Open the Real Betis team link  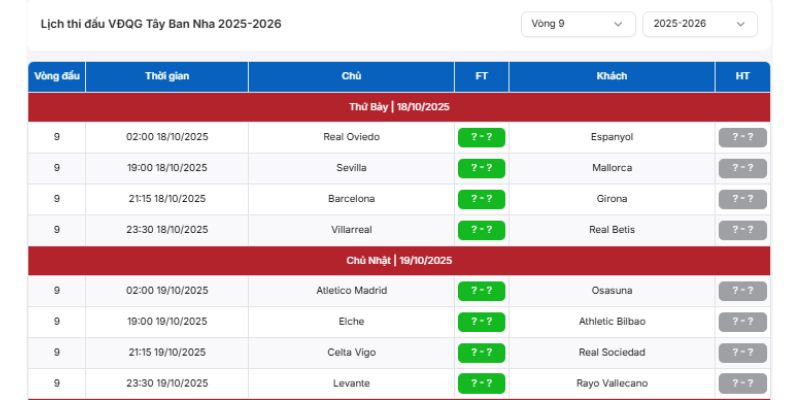click(x=612, y=230)
